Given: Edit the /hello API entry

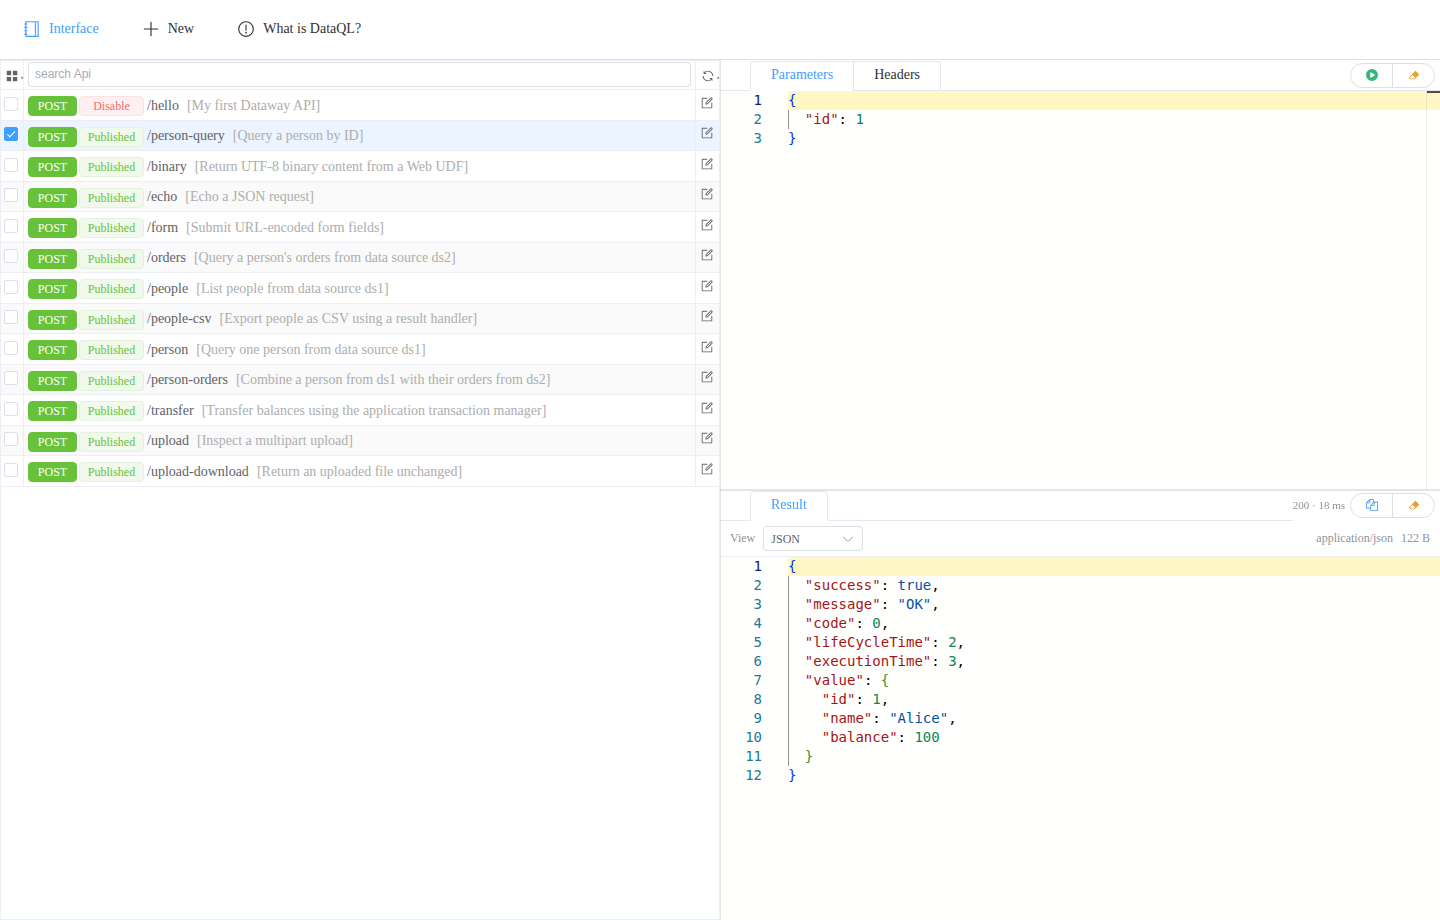Looking at the screenshot, I should point(707,103).
